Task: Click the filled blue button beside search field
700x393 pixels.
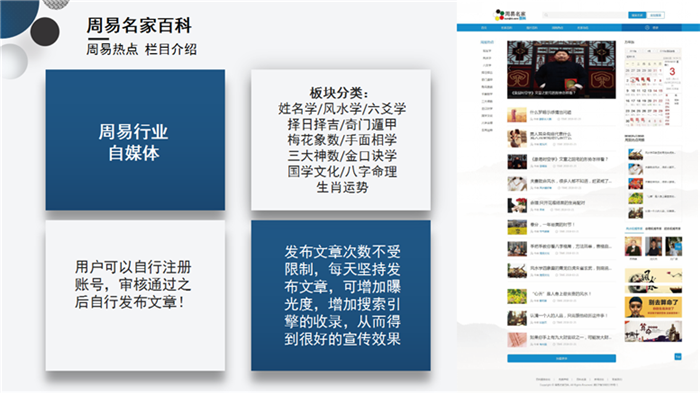Action: coord(637,15)
